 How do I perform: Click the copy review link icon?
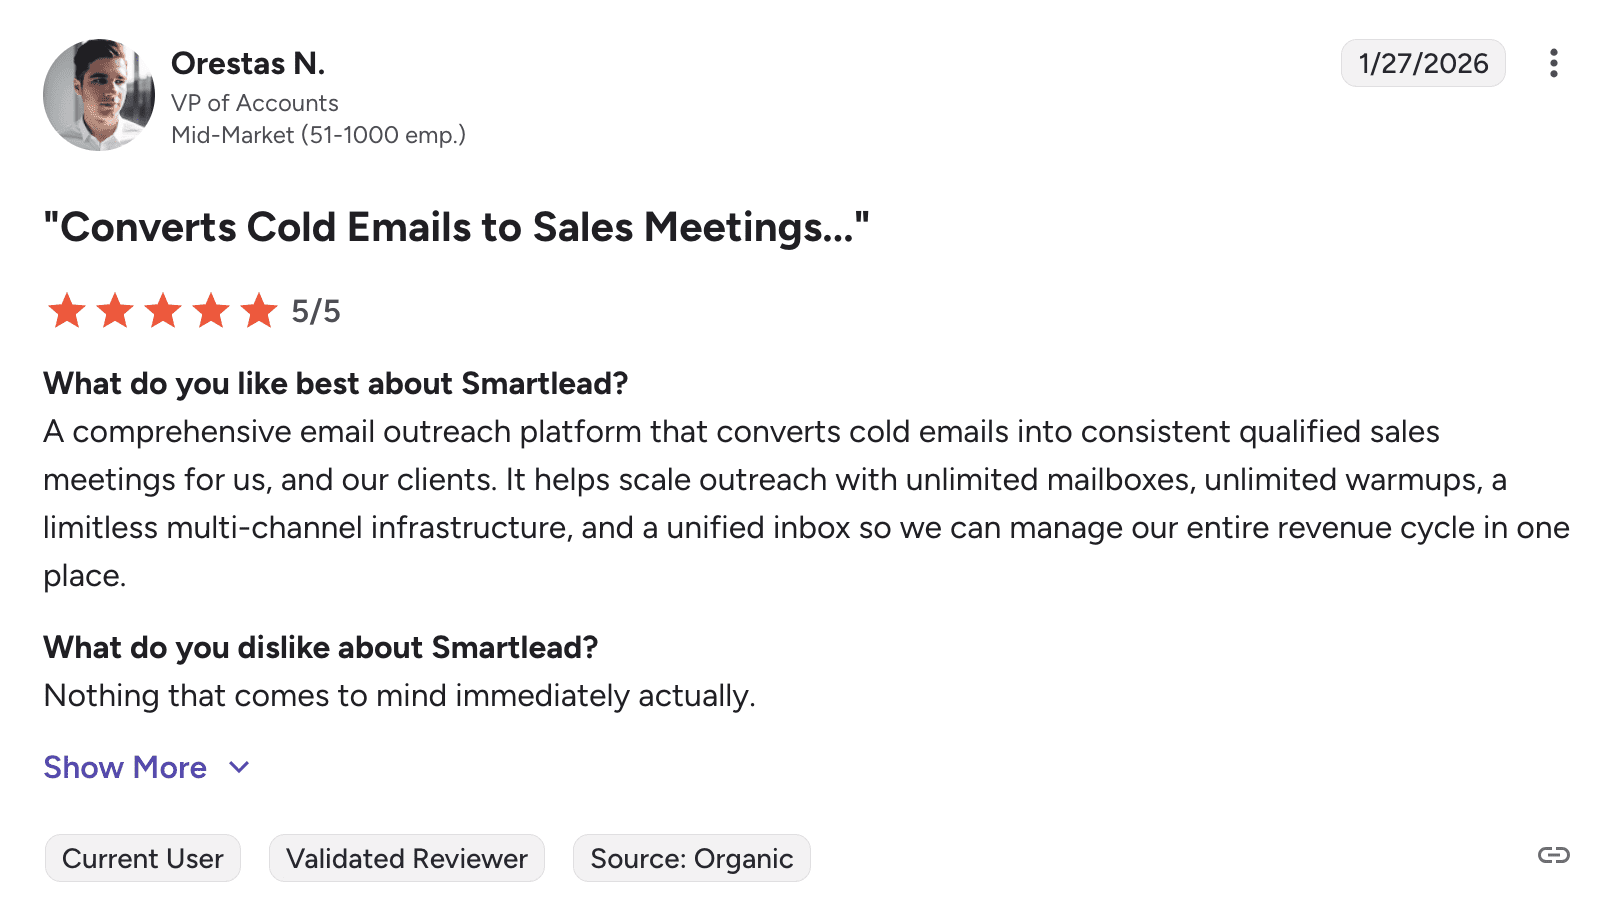coord(1553,855)
